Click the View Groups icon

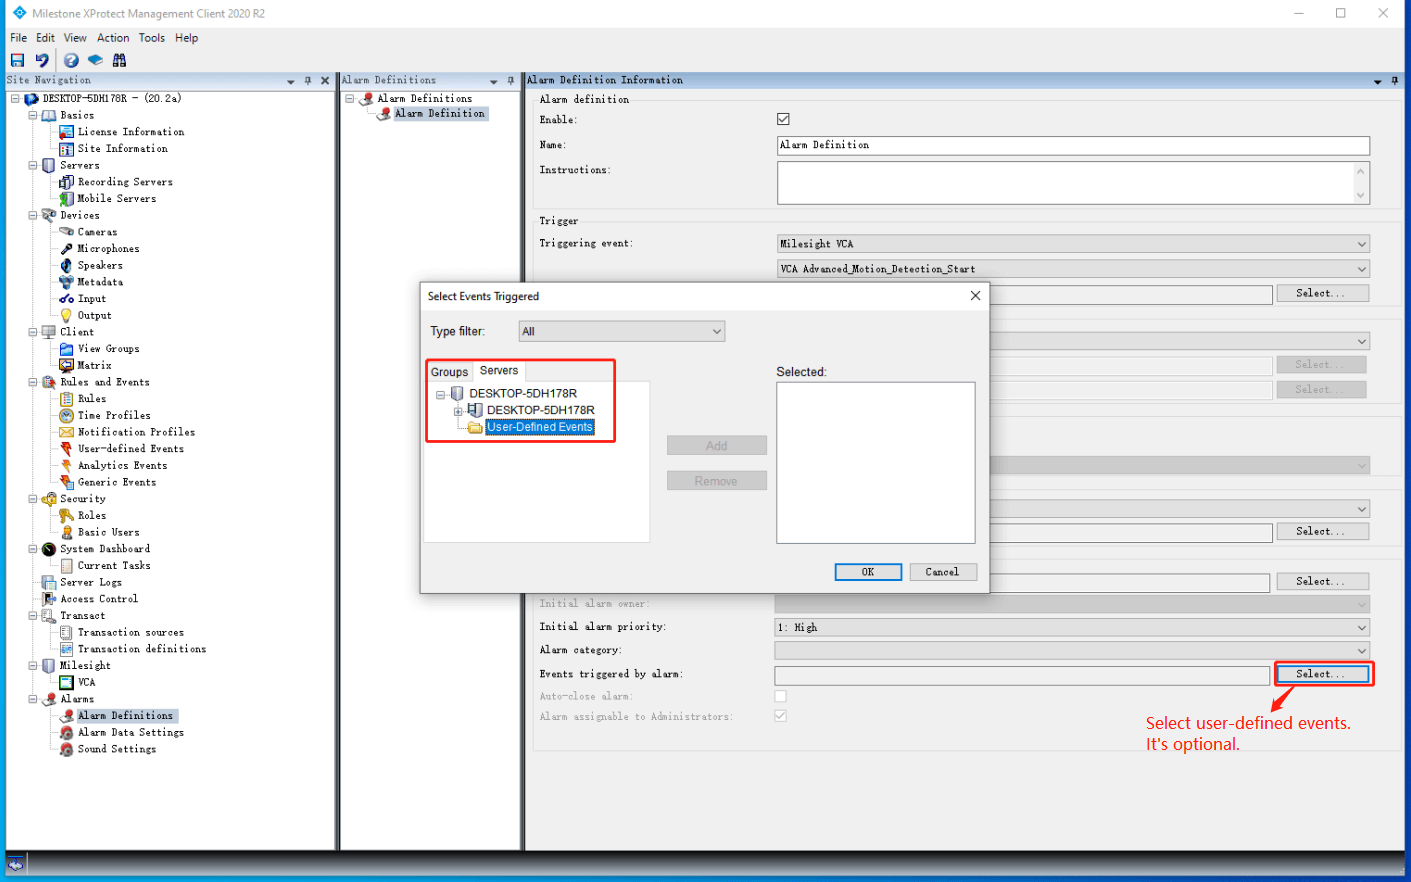[x=67, y=349]
